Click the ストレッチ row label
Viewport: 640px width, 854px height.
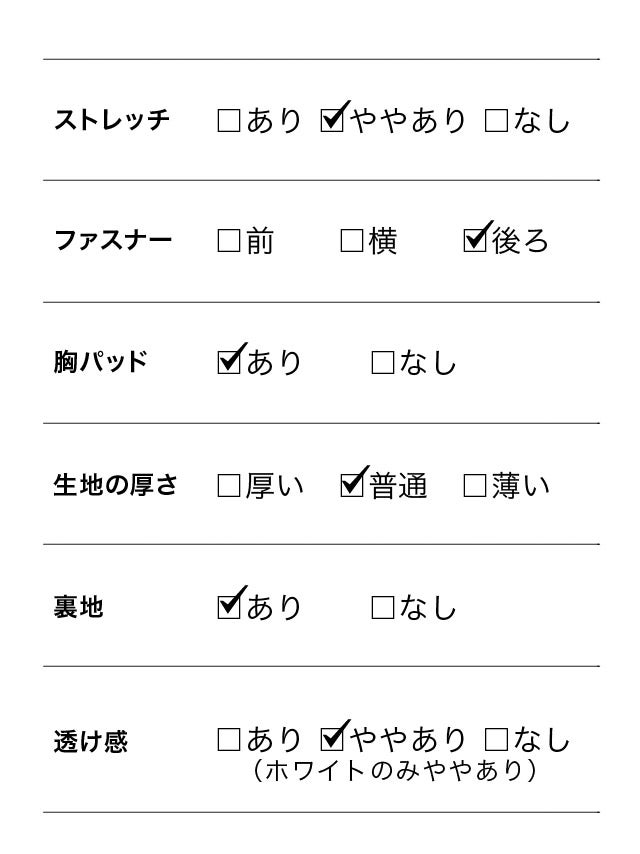coord(112,122)
